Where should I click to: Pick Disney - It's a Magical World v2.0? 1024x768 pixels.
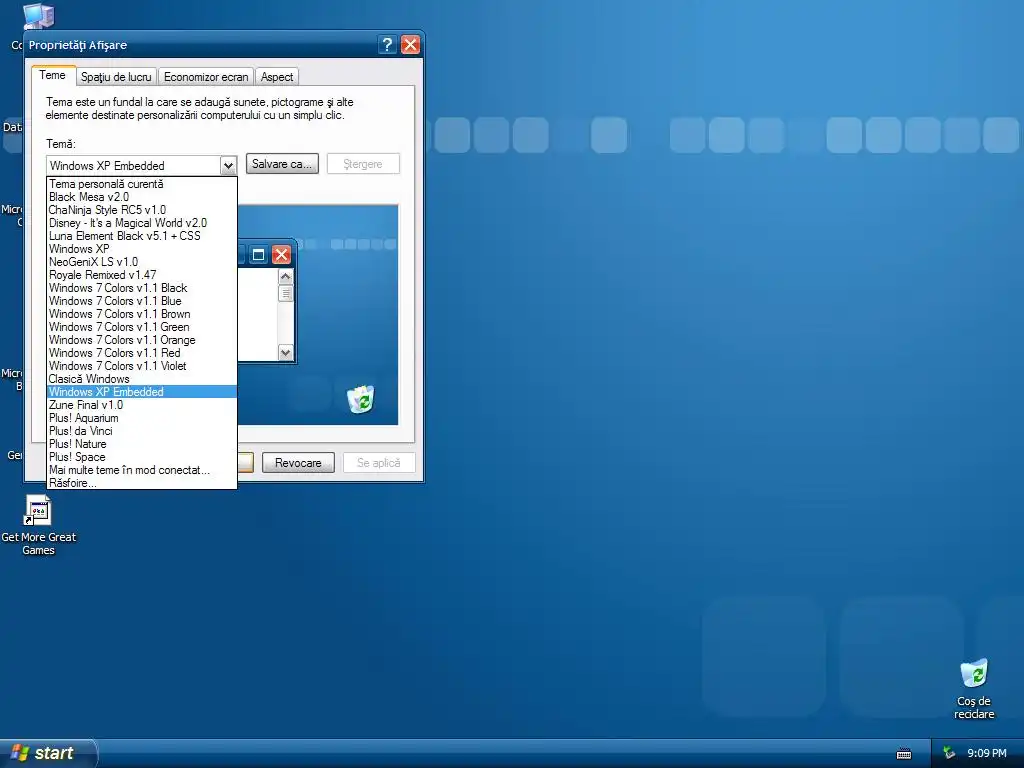click(x=142, y=223)
